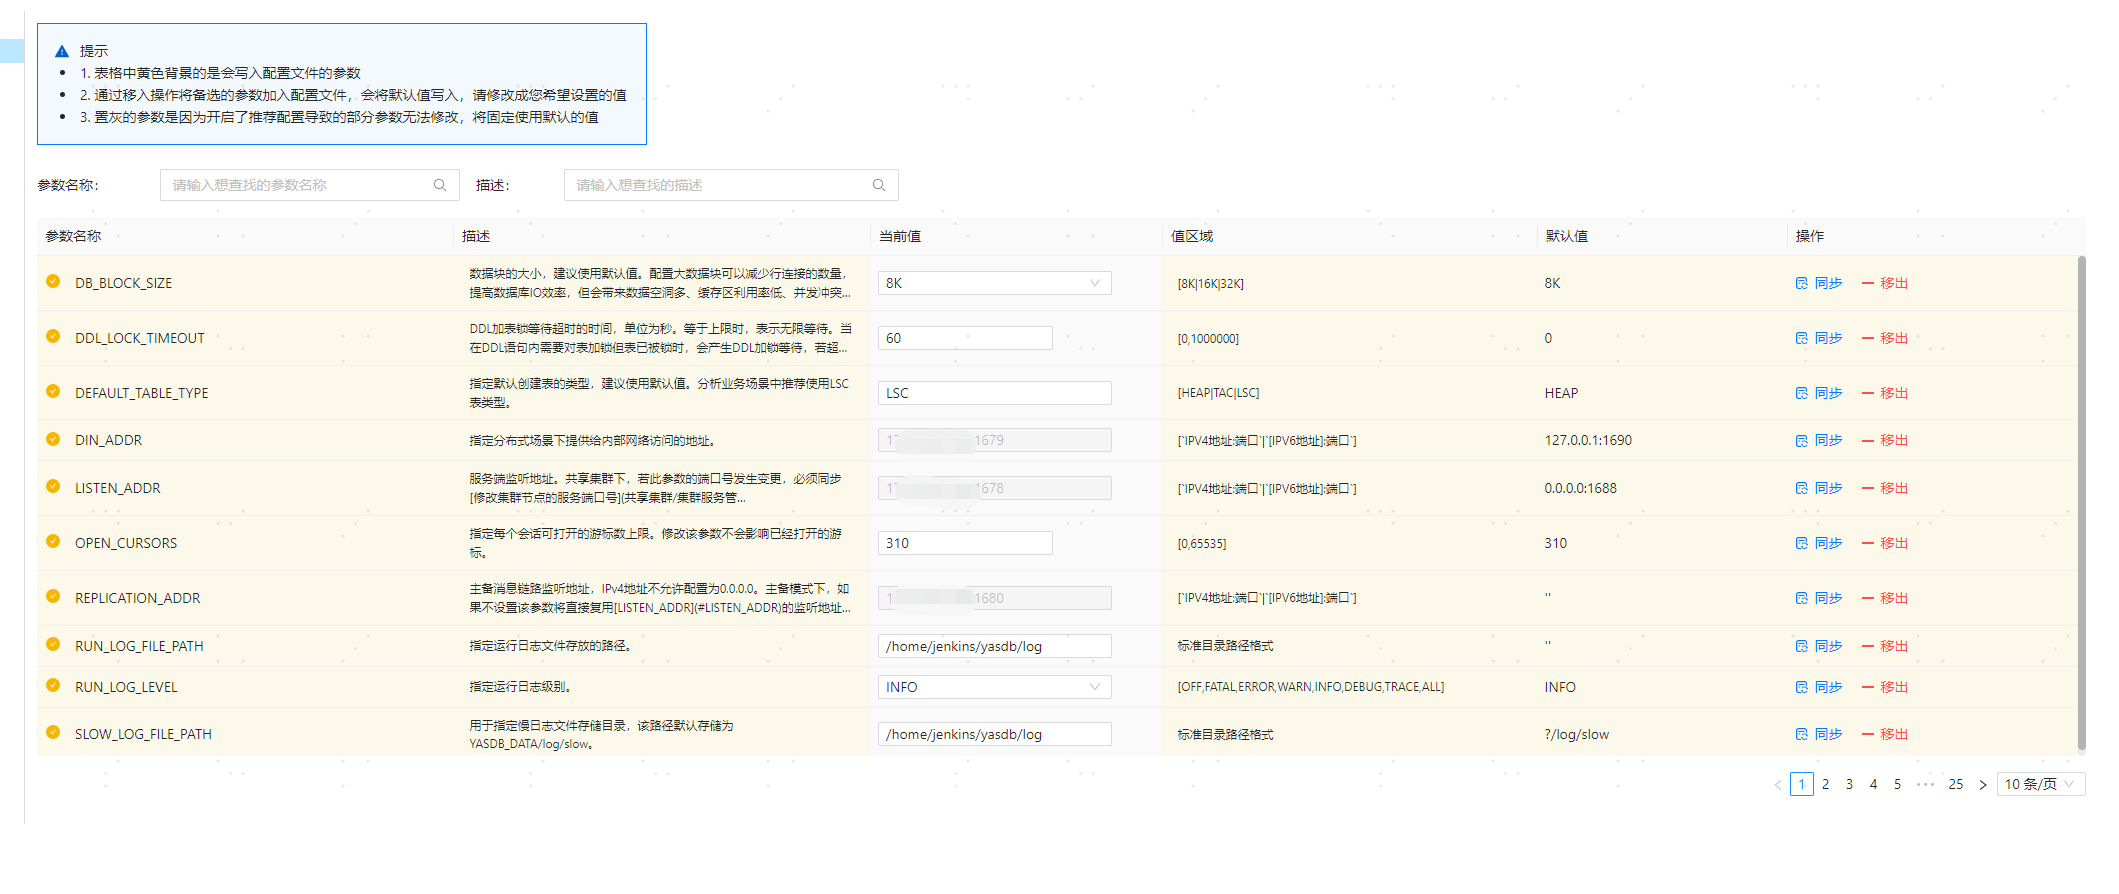Click the DDL_LOCK_TIMEOUT value field showing 60
The width and height of the screenshot is (2119, 894).
click(x=964, y=338)
